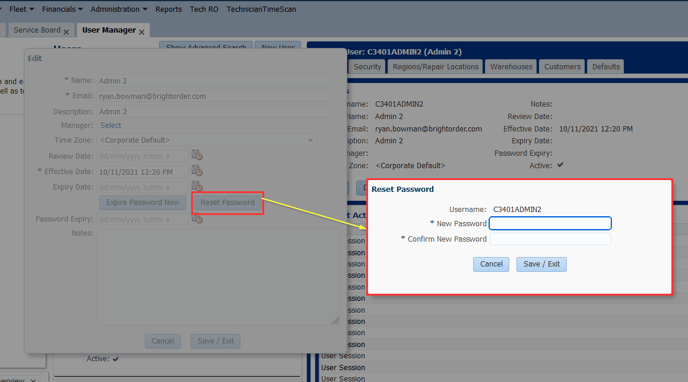Click the Select link for Manager
688x382 pixels.
111,125
